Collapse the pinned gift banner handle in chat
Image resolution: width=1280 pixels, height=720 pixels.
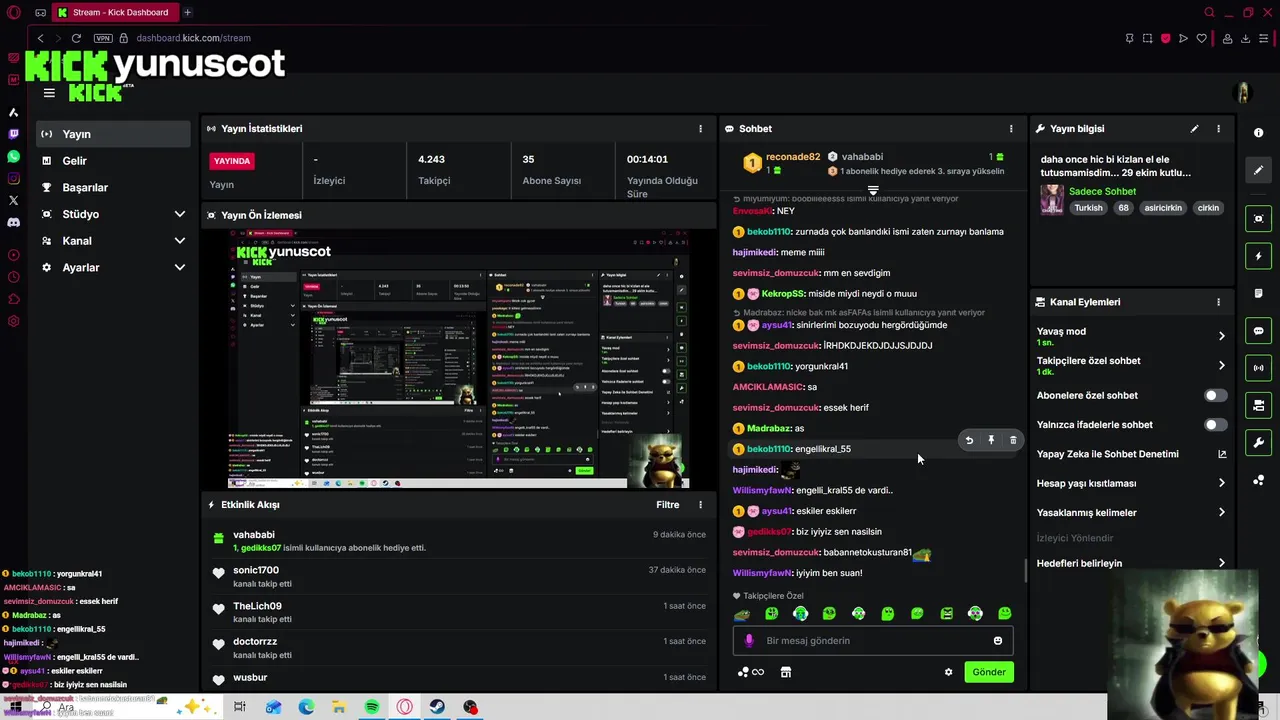873,189
